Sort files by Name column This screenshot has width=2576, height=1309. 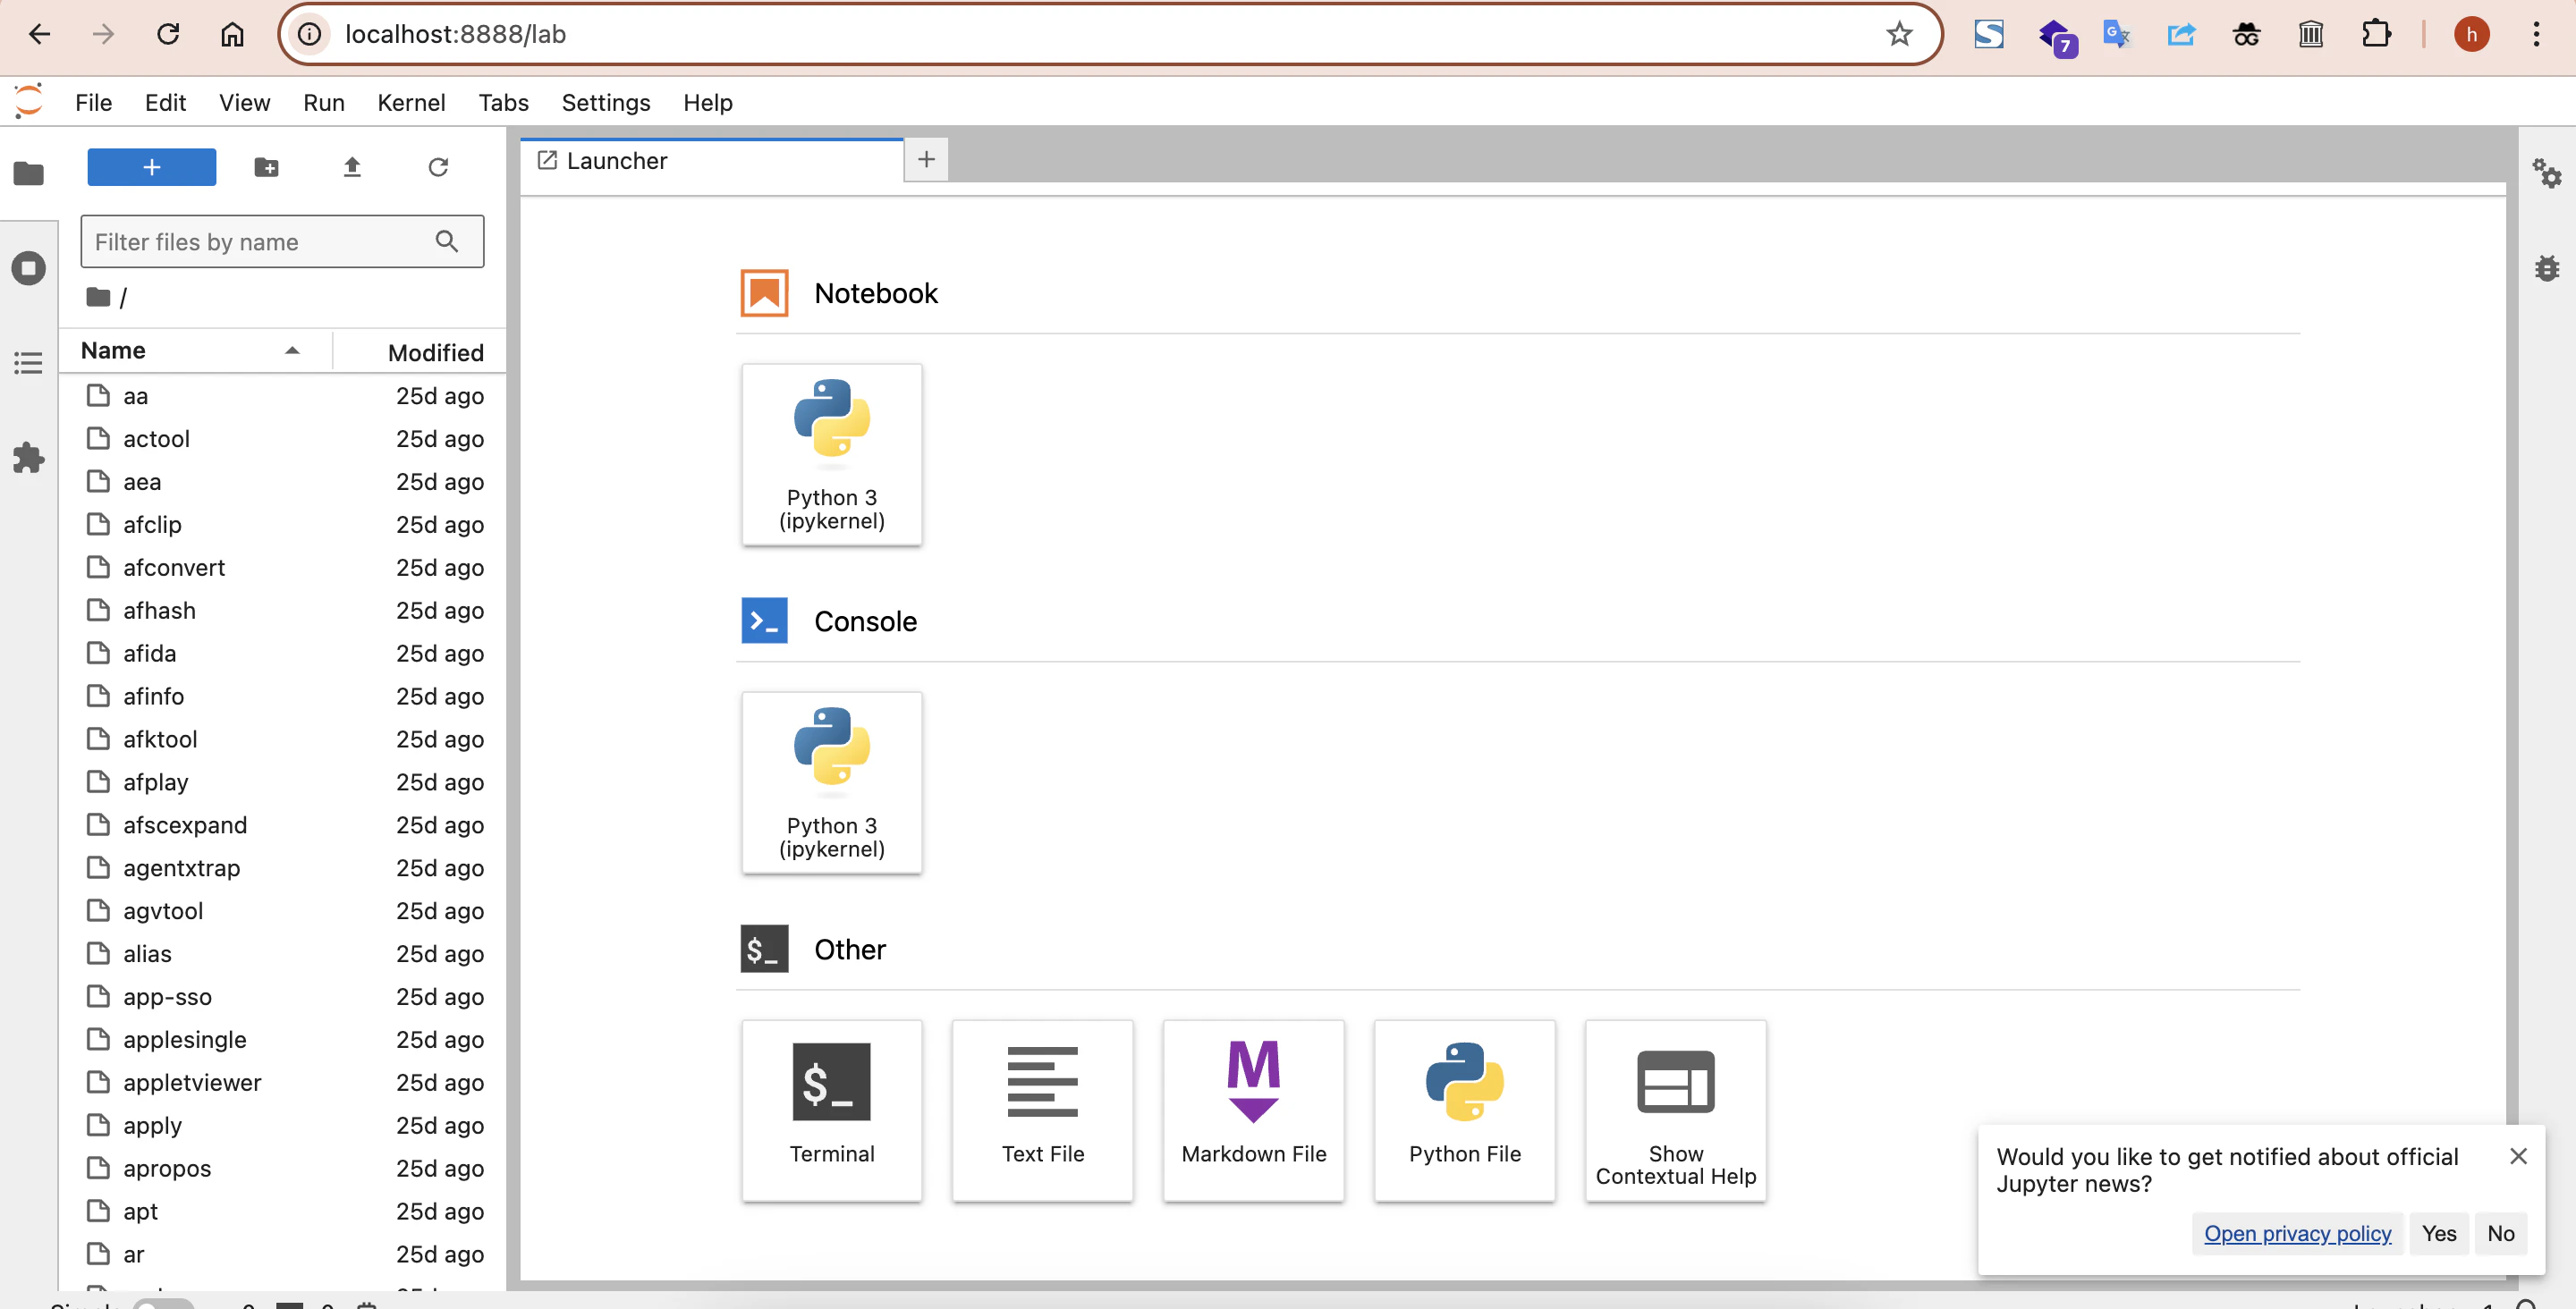[x=195, y=350]
